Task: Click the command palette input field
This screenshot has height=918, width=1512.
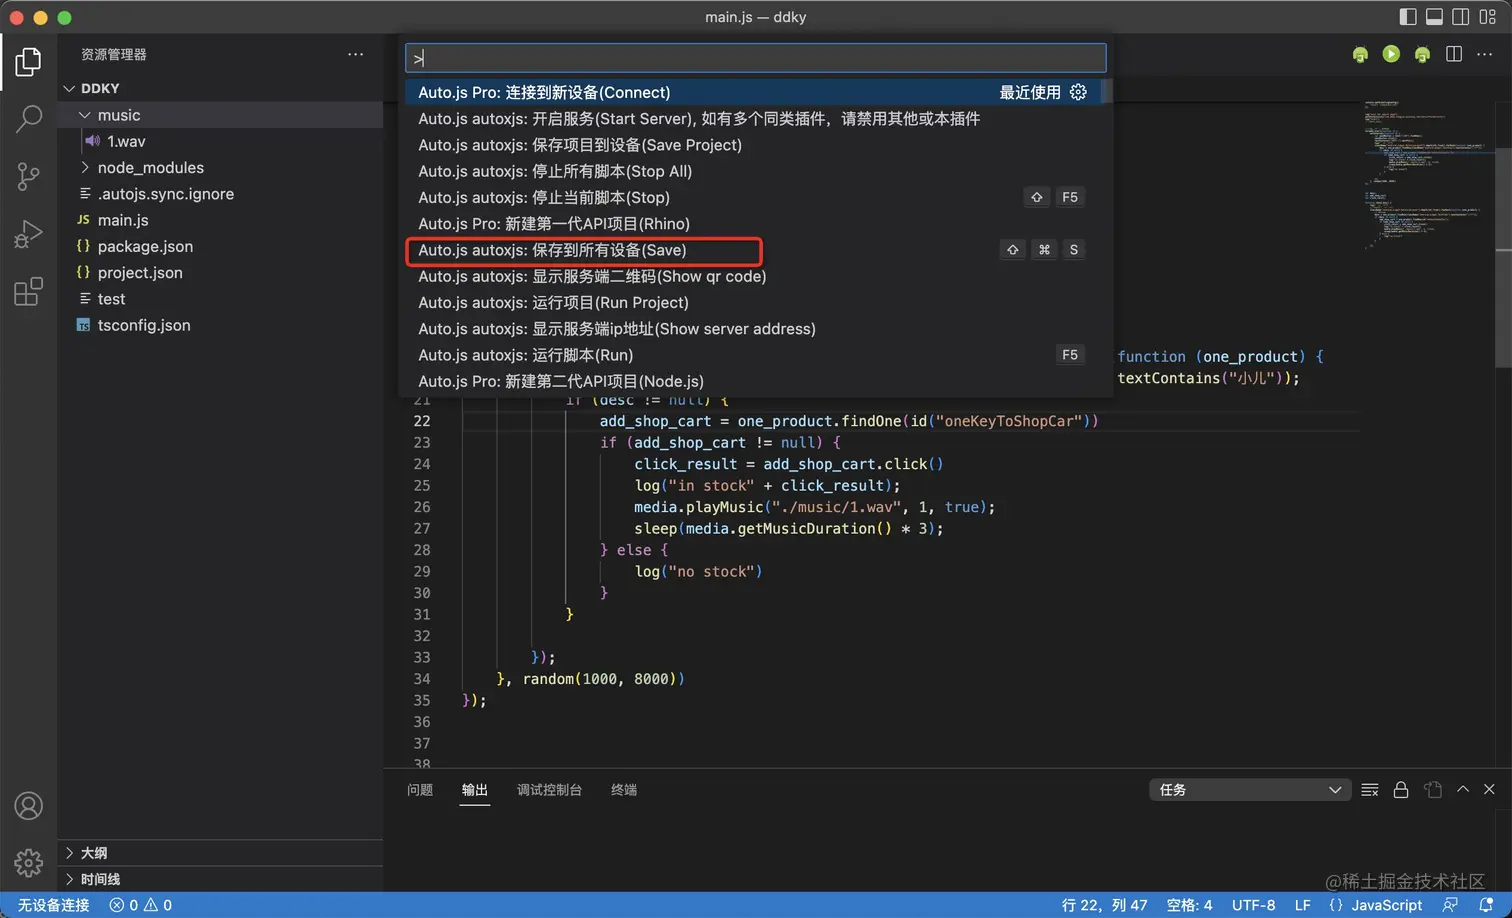Action: (x=755, y=58)
